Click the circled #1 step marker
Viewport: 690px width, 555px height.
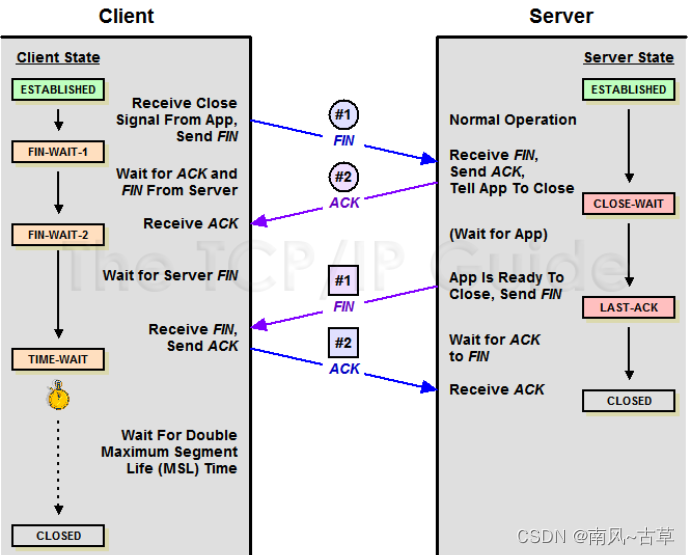coord(344,115)
